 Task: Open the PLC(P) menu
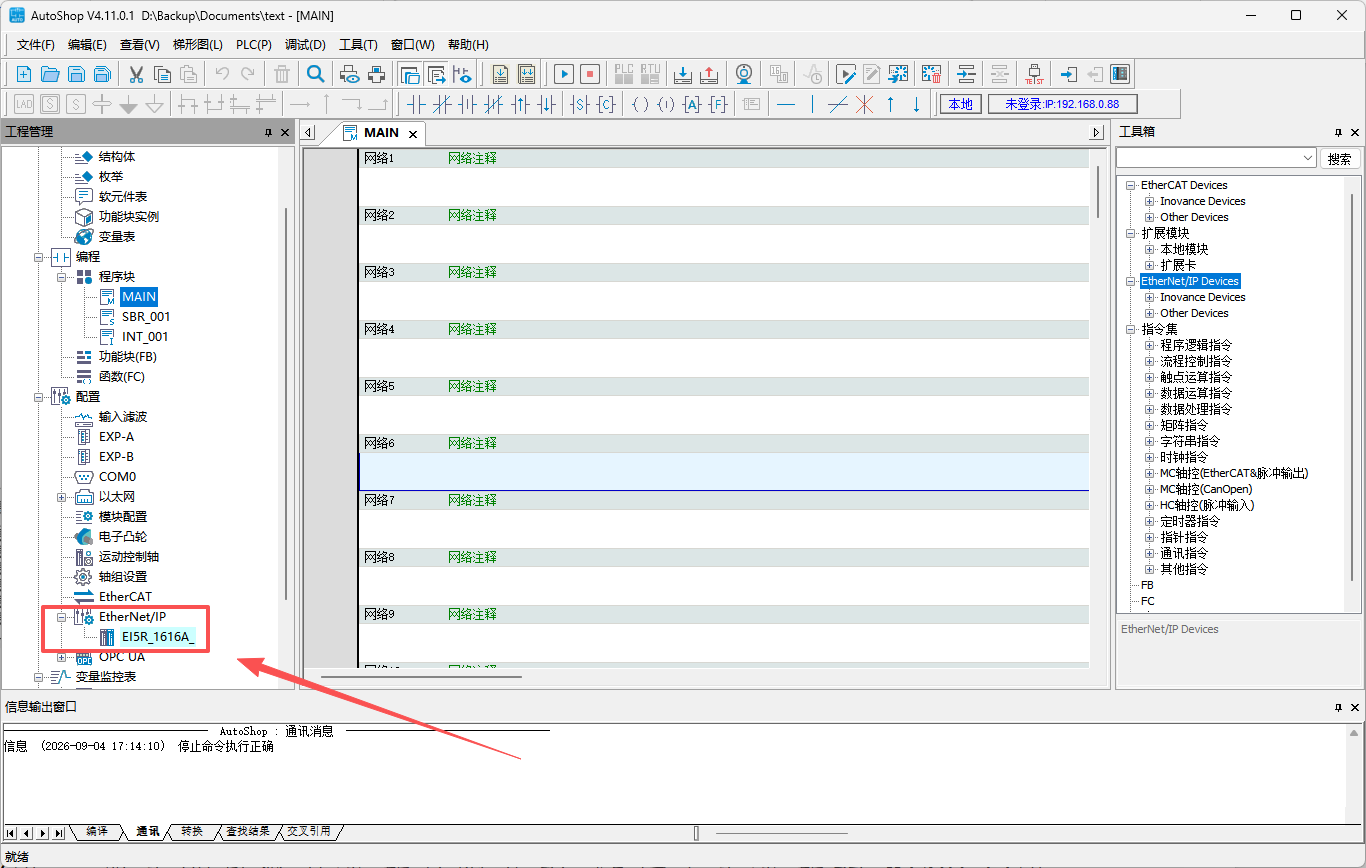[x=254, y=45]
